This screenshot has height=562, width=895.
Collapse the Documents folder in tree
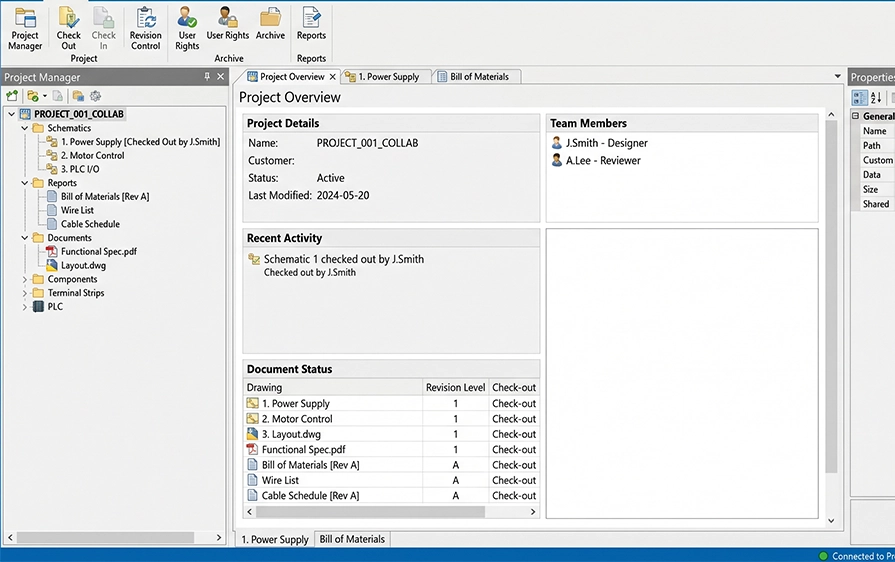click(x=25, y=238)
